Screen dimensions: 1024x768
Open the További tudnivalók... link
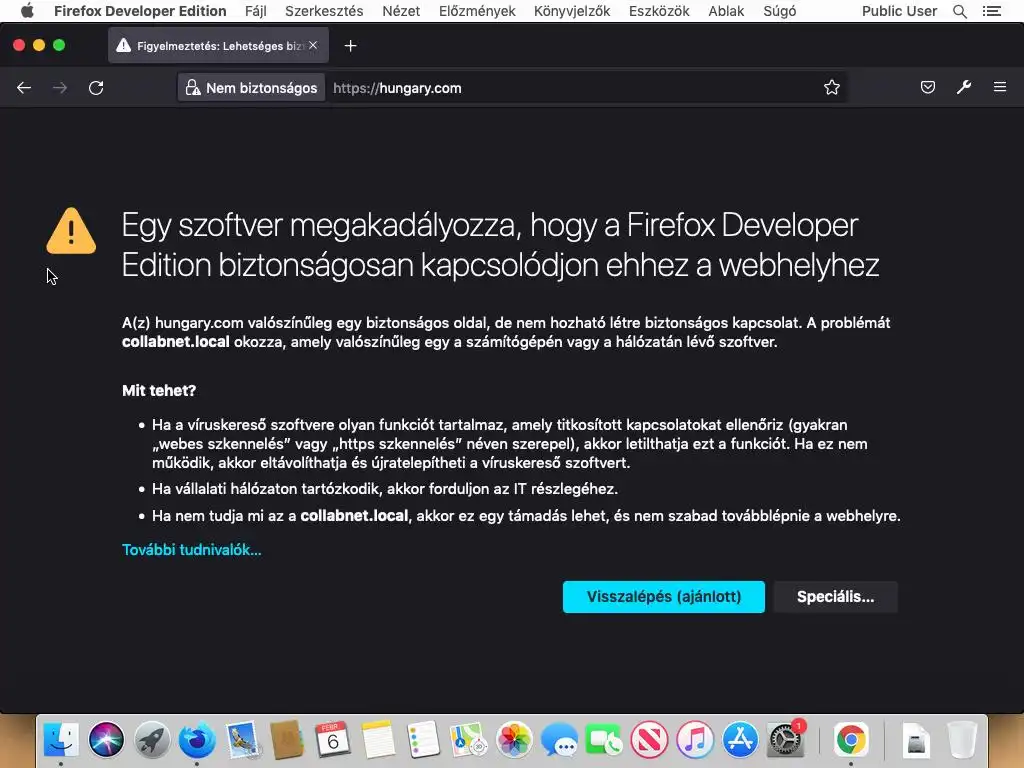(191, 550)
